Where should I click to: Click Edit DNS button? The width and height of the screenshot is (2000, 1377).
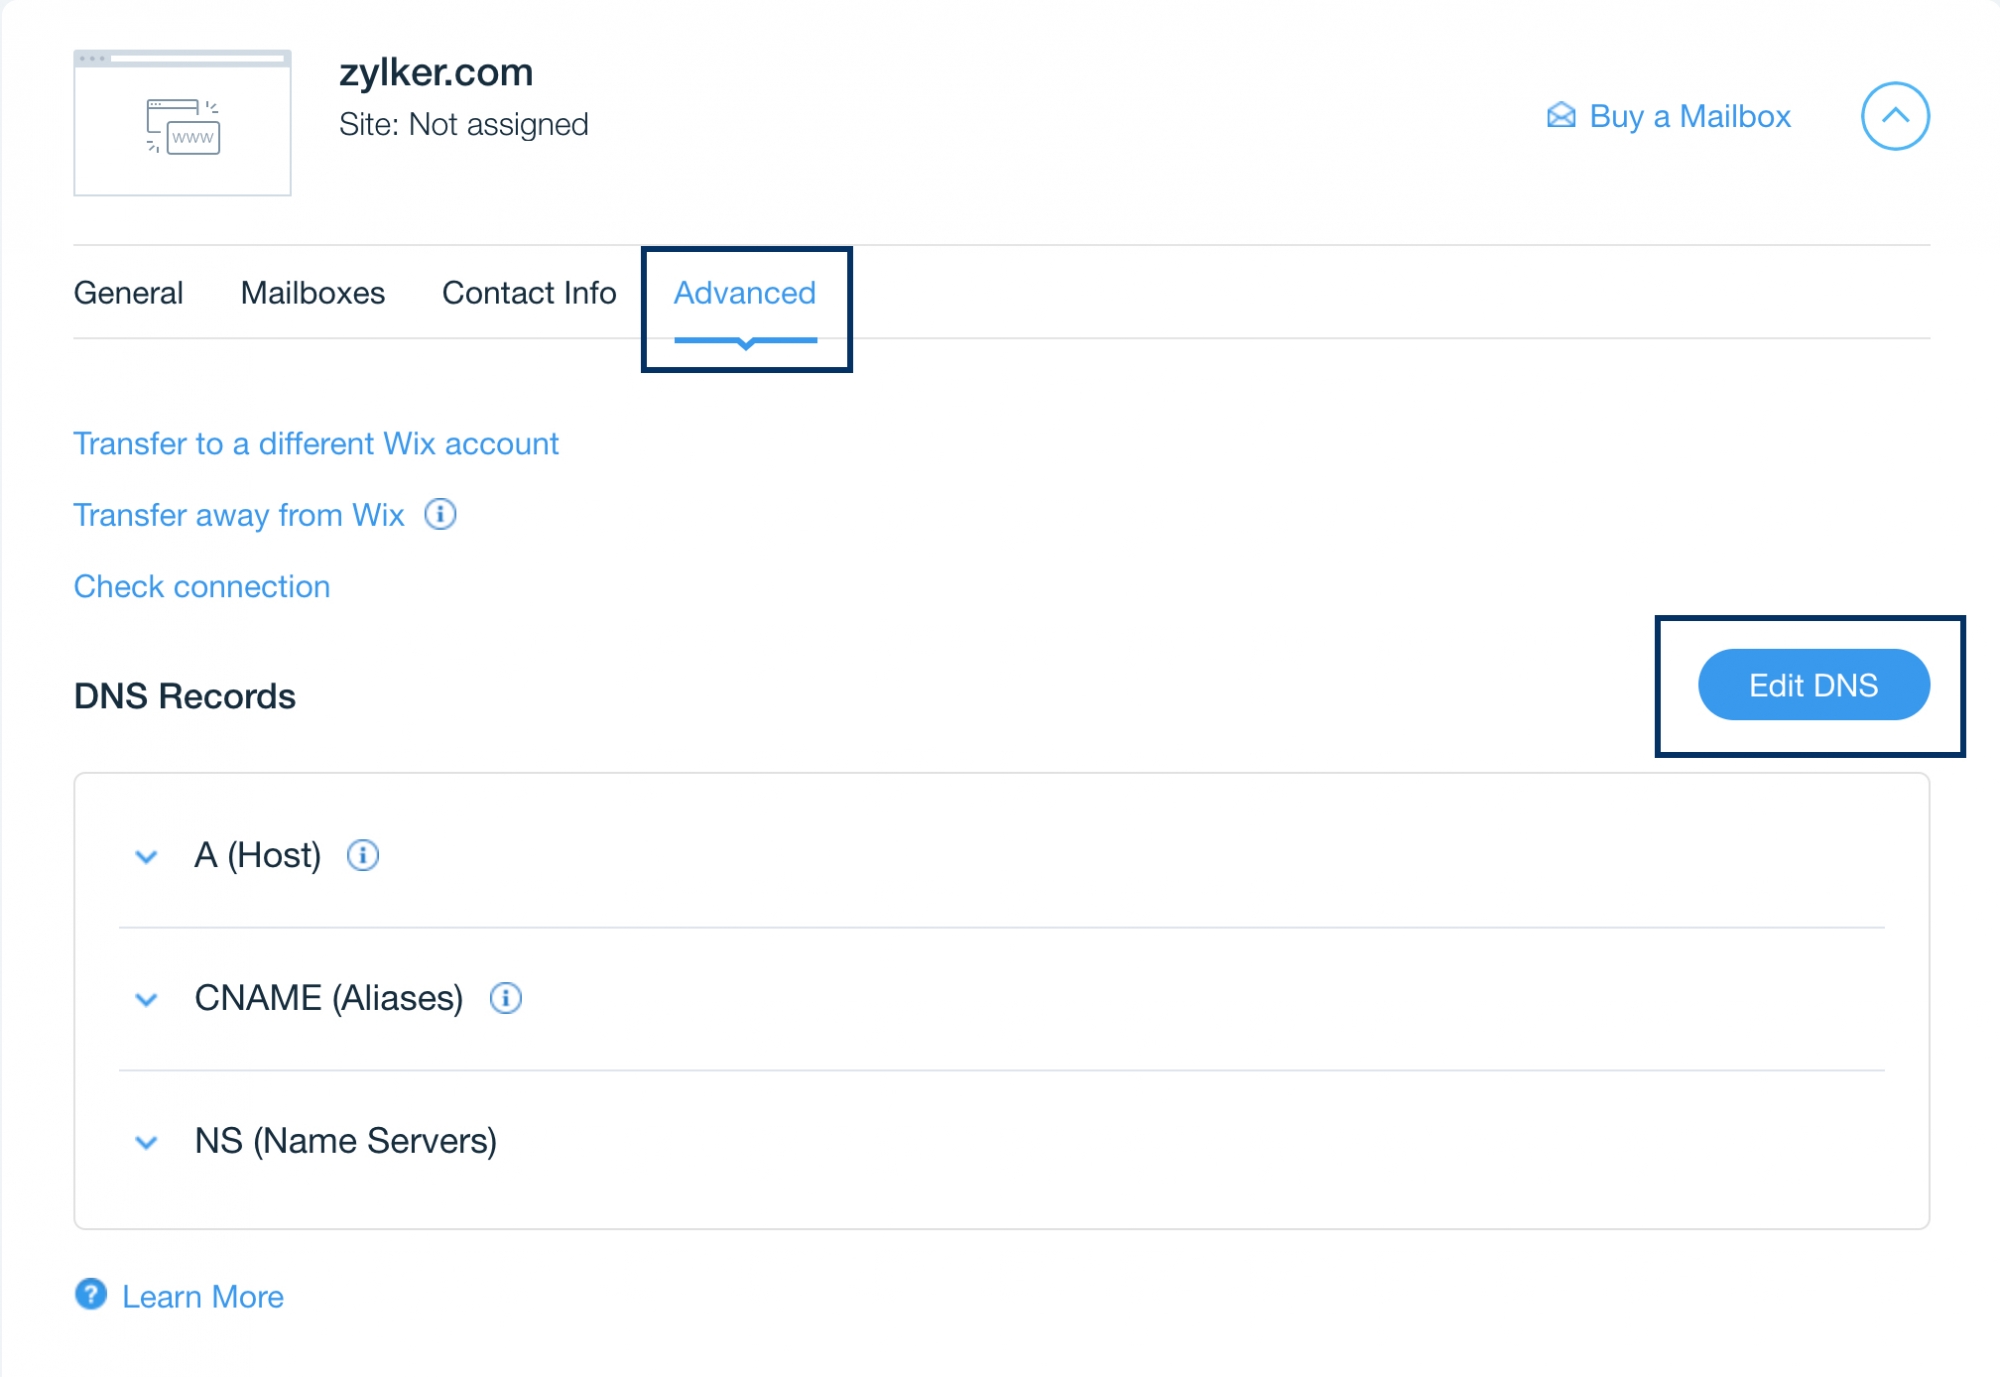(x=1812, y=685)
